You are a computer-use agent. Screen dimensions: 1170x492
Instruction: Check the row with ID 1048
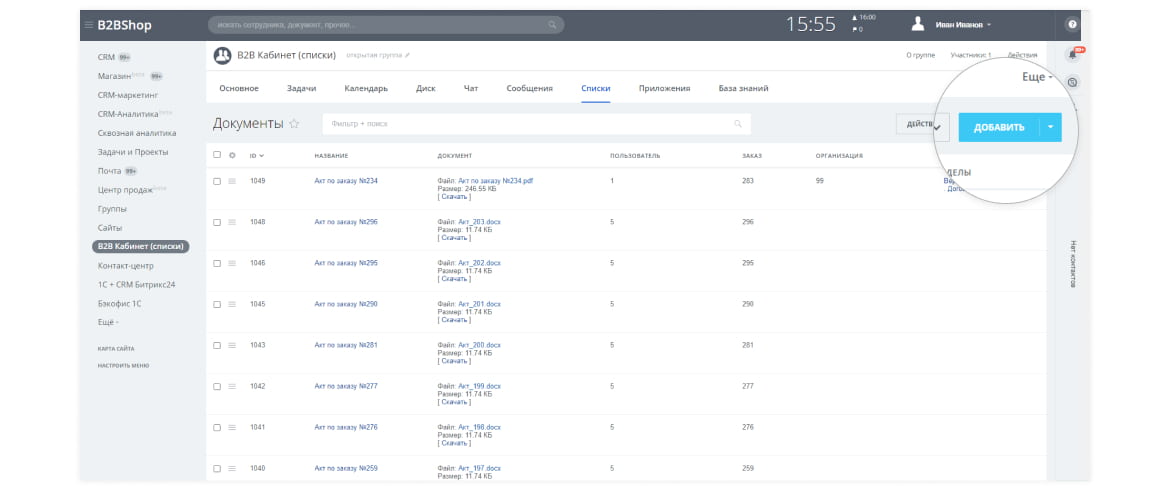217,222
